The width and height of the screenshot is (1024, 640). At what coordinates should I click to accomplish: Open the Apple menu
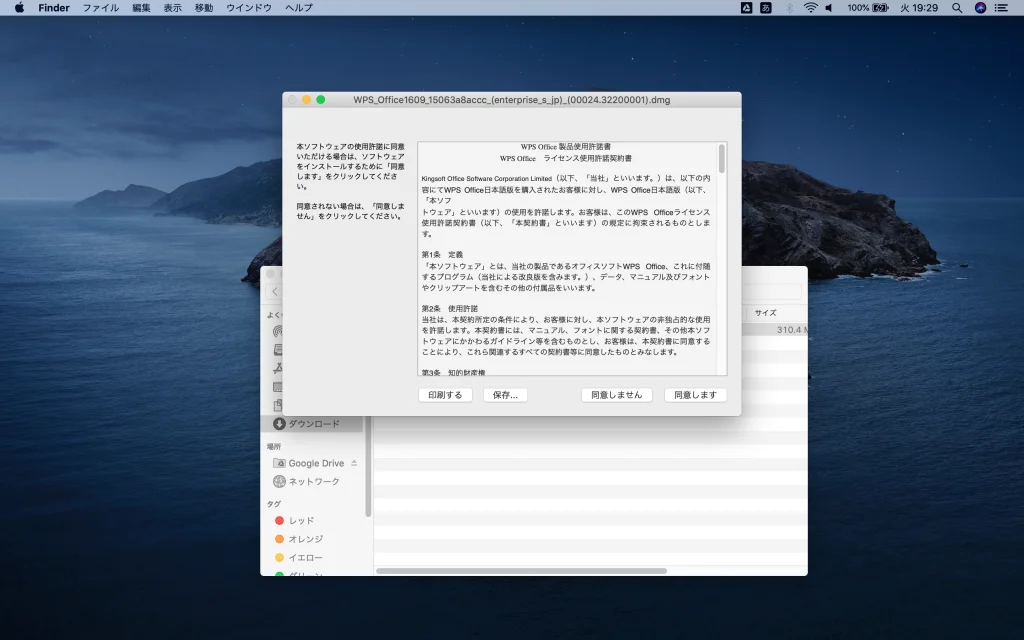point(19,8)
